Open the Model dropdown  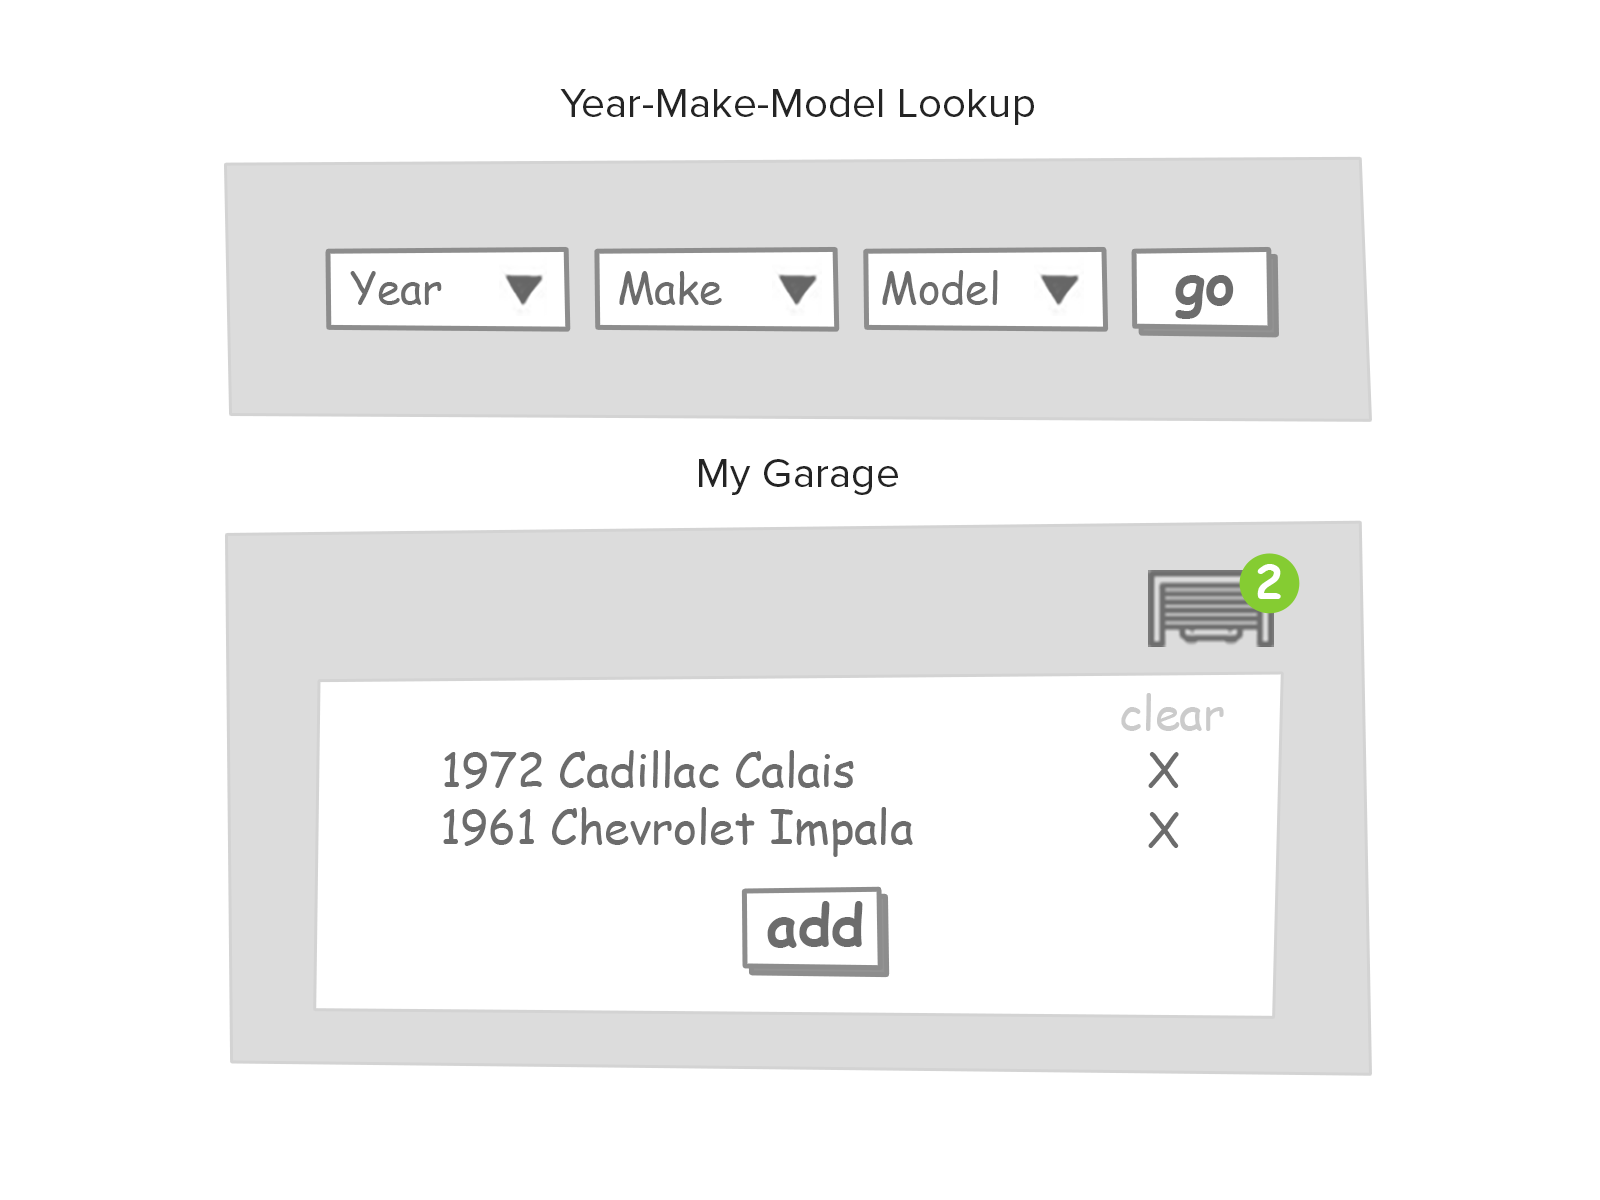tap(984, 289)
